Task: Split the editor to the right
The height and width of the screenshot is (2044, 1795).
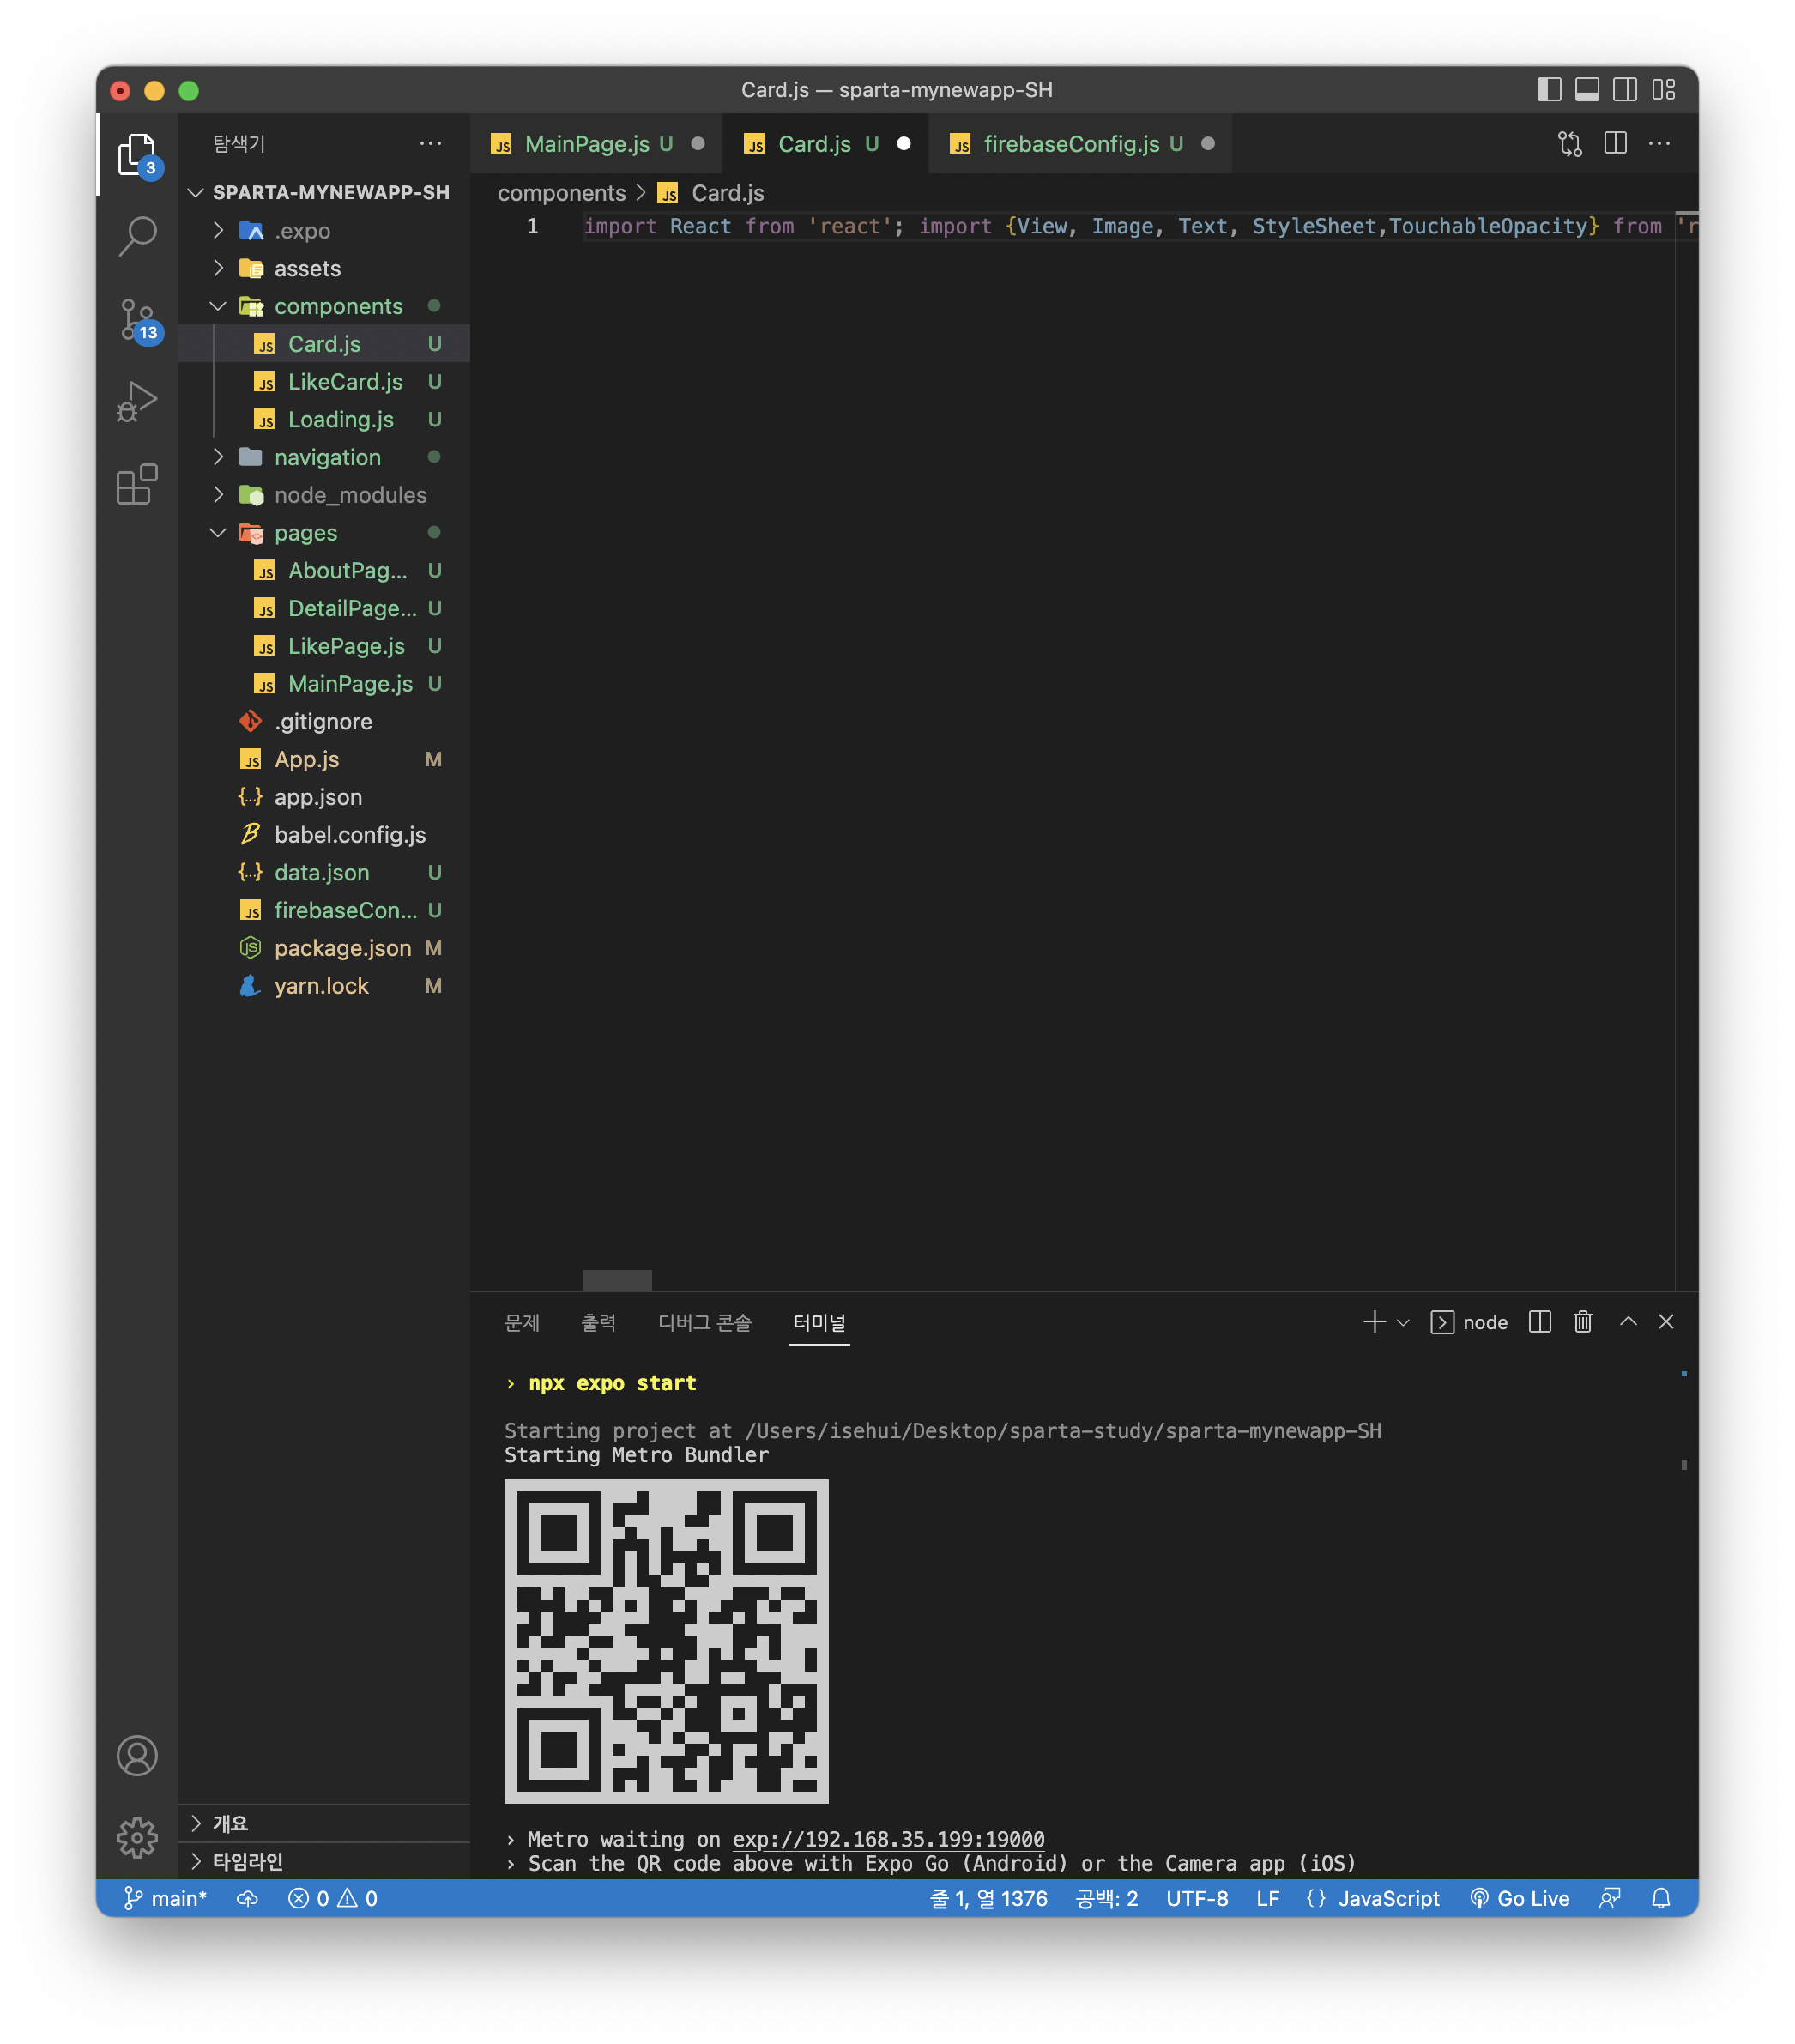Action: point(1615,144)
